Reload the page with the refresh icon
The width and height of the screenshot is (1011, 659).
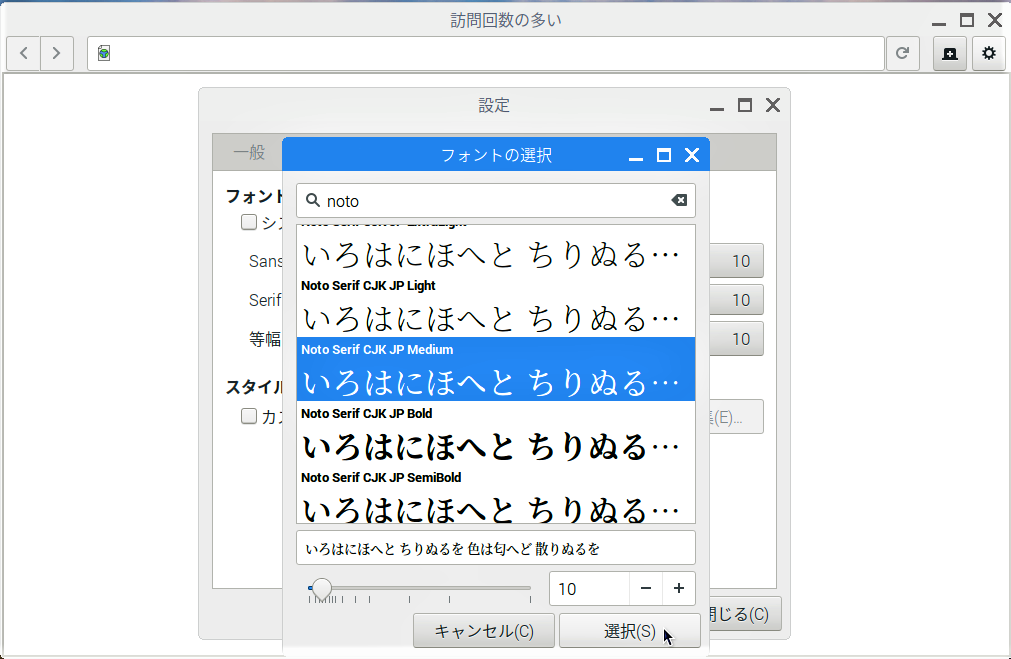pyautogui.click(x=902, y=53)
